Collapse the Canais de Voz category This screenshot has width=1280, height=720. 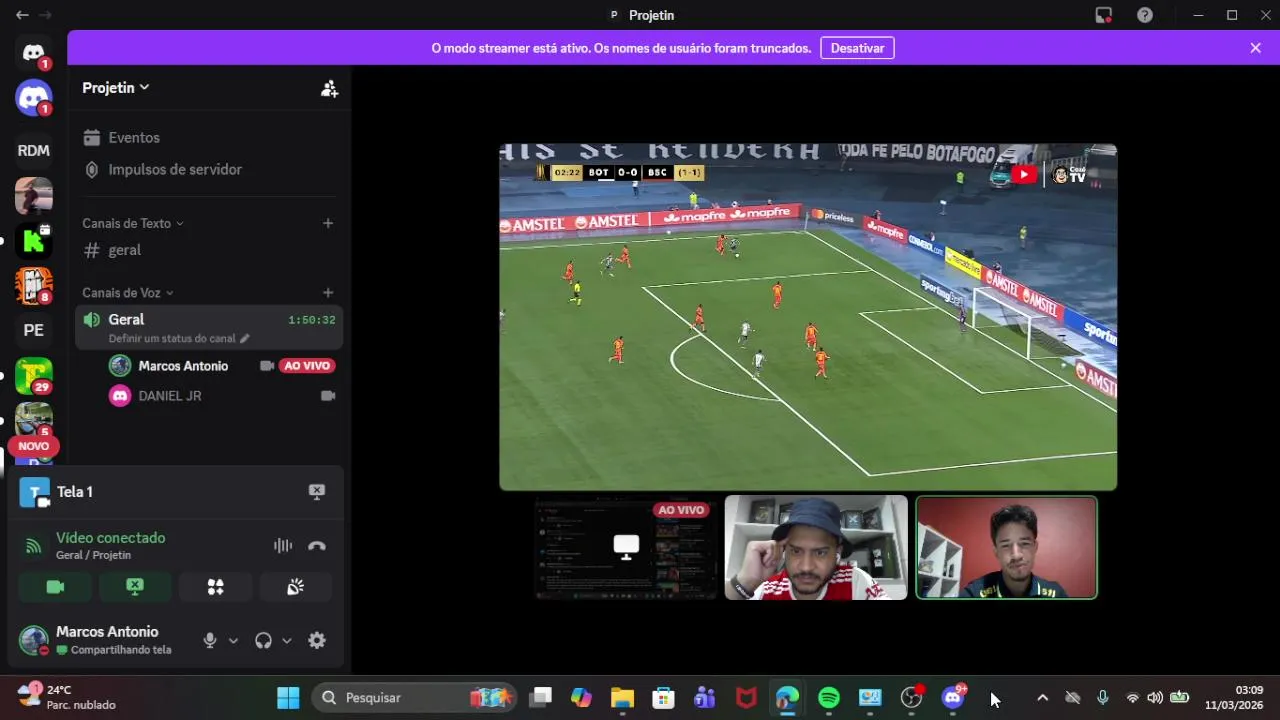pyautogui.click(x=128, y=293)
